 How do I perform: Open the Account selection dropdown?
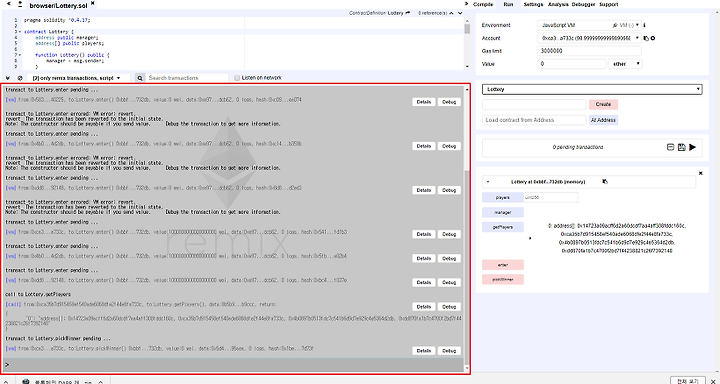[589, 38]
